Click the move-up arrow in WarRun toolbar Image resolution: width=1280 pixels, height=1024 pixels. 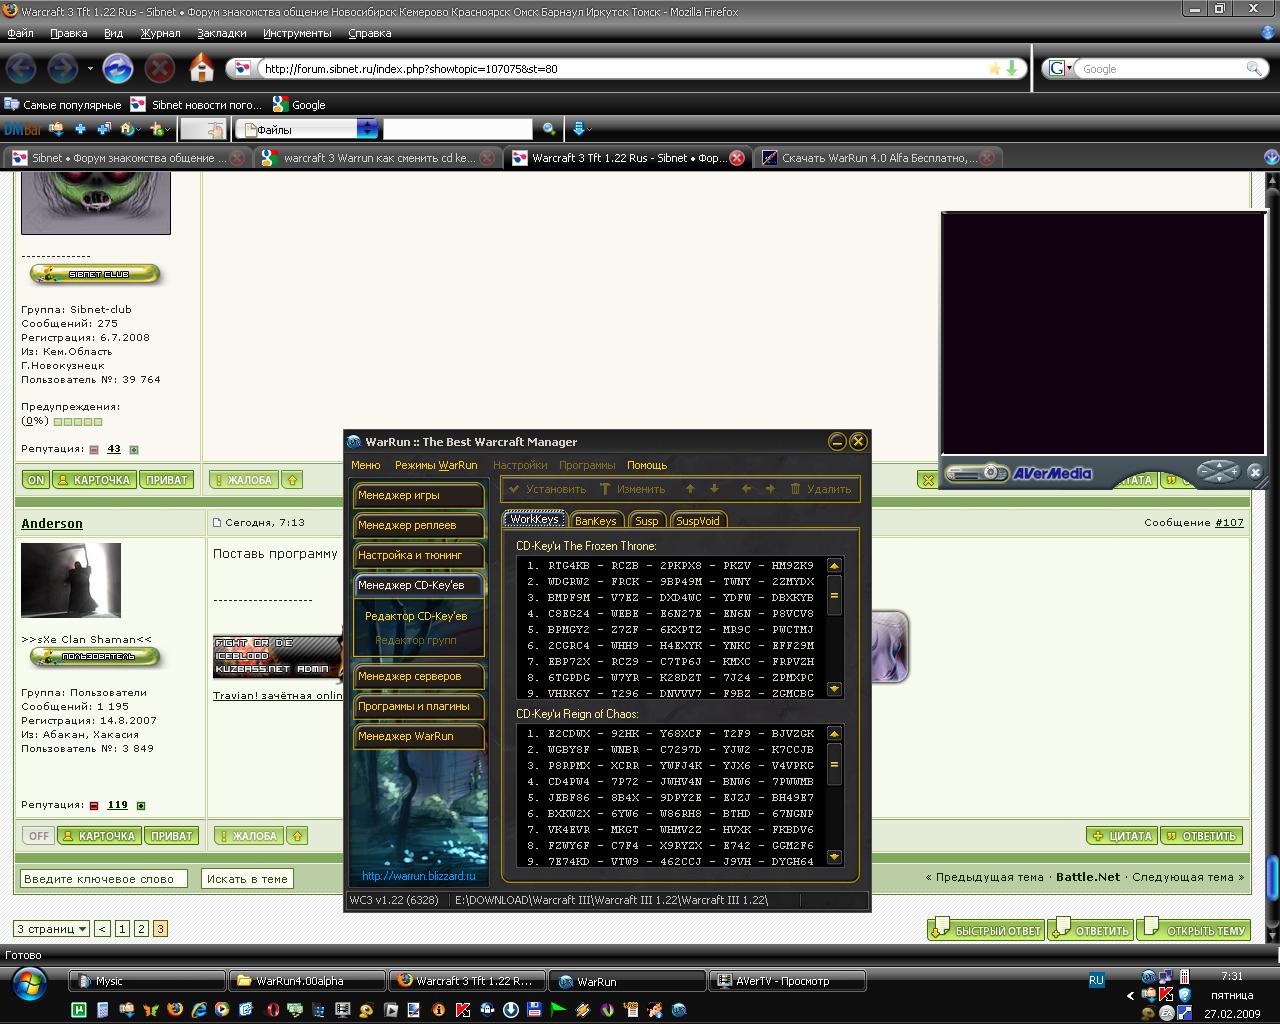click(x=690, y=489)
